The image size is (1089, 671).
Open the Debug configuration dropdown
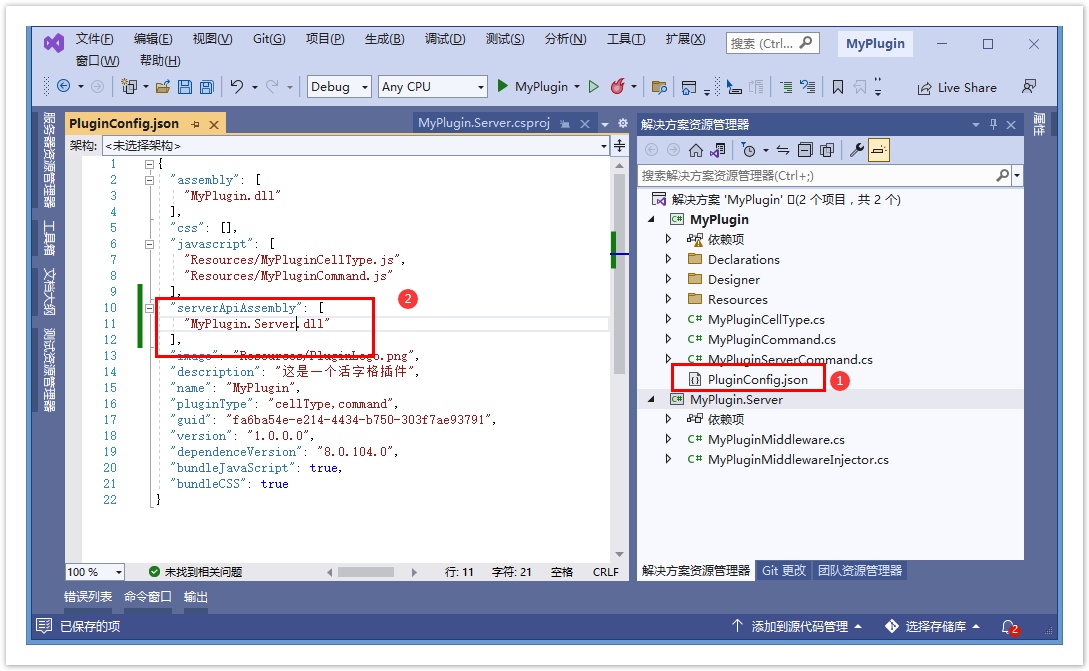tap(339, 87)
